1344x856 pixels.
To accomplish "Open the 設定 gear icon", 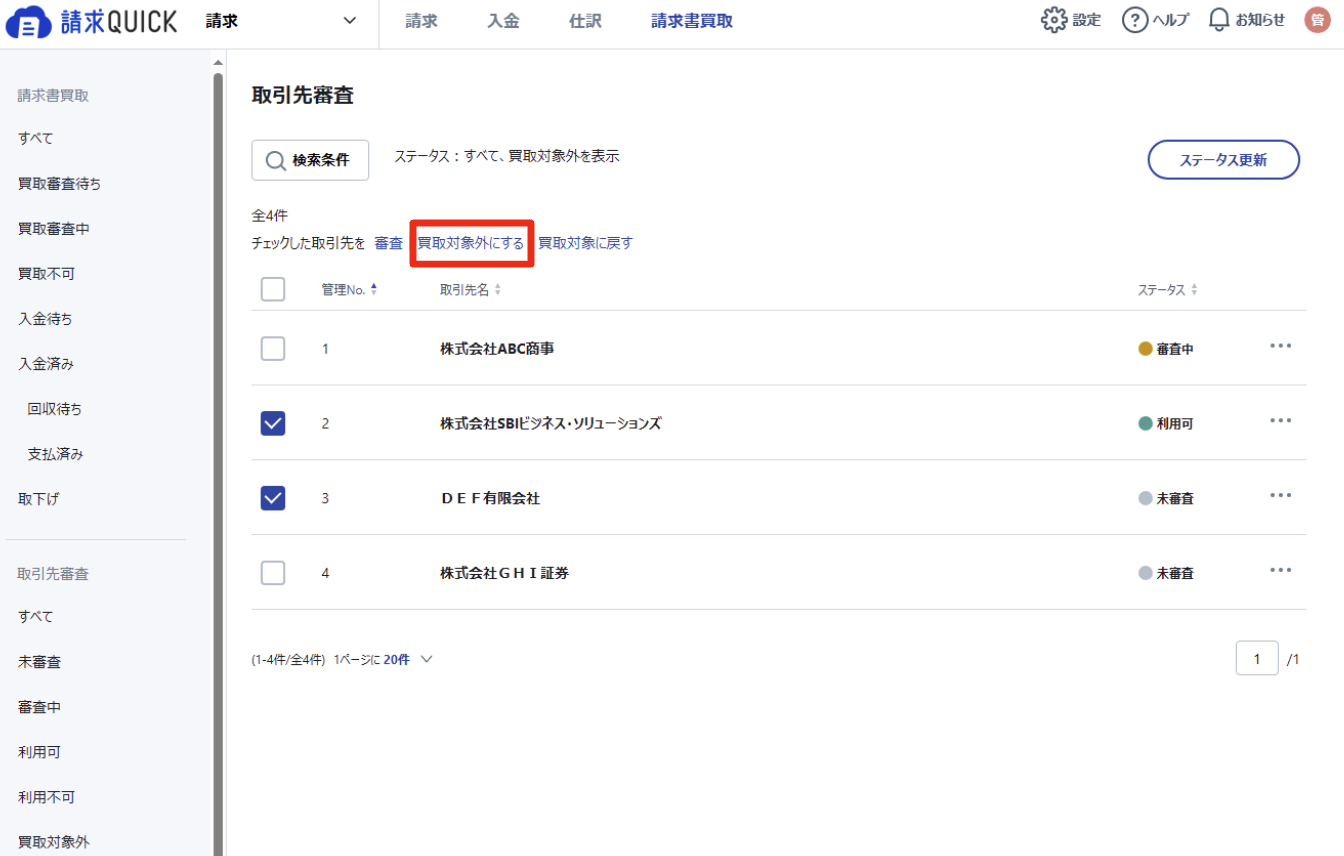I will [1054, 20].
